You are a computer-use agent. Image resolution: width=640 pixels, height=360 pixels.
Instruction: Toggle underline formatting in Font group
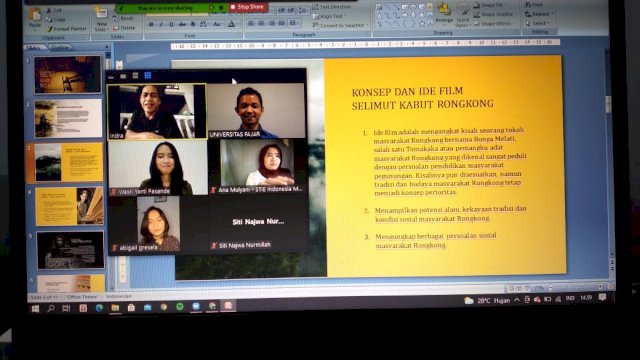(171, 24)
